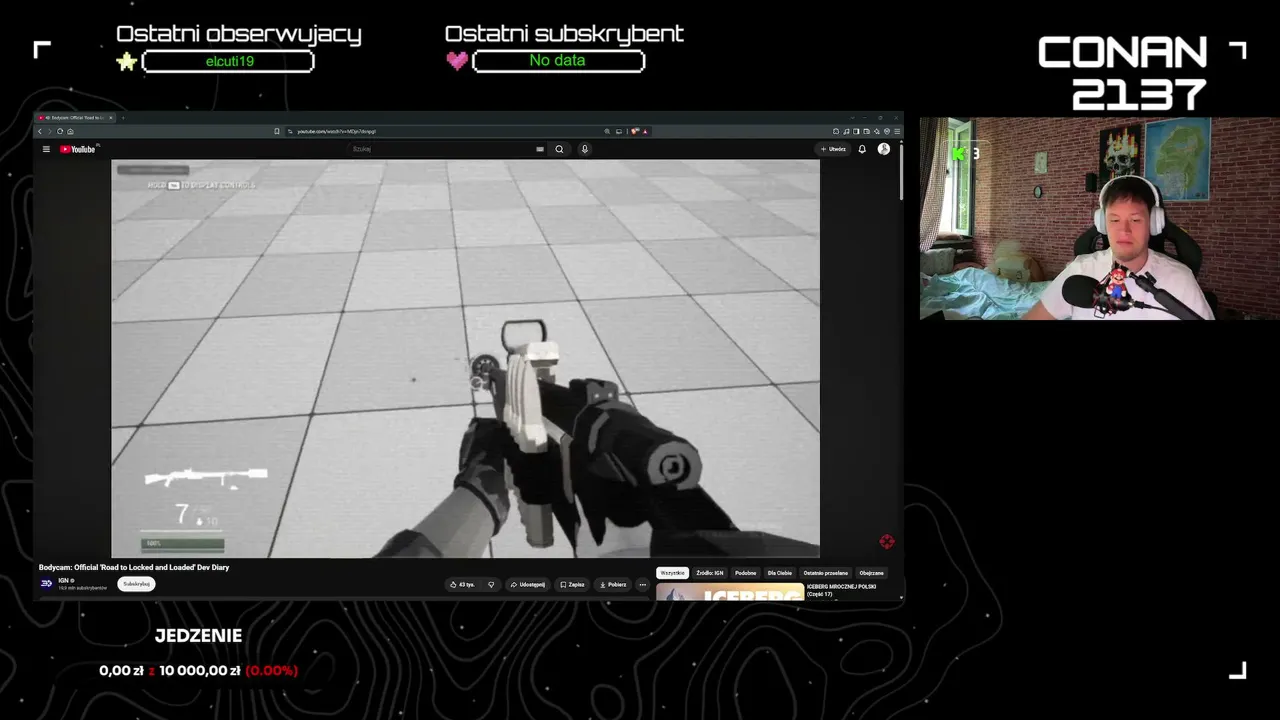Viewport: 1280px width, 720px height.
Task: Open the YouTube account avatar menu
Action: (x=884, y=149)
